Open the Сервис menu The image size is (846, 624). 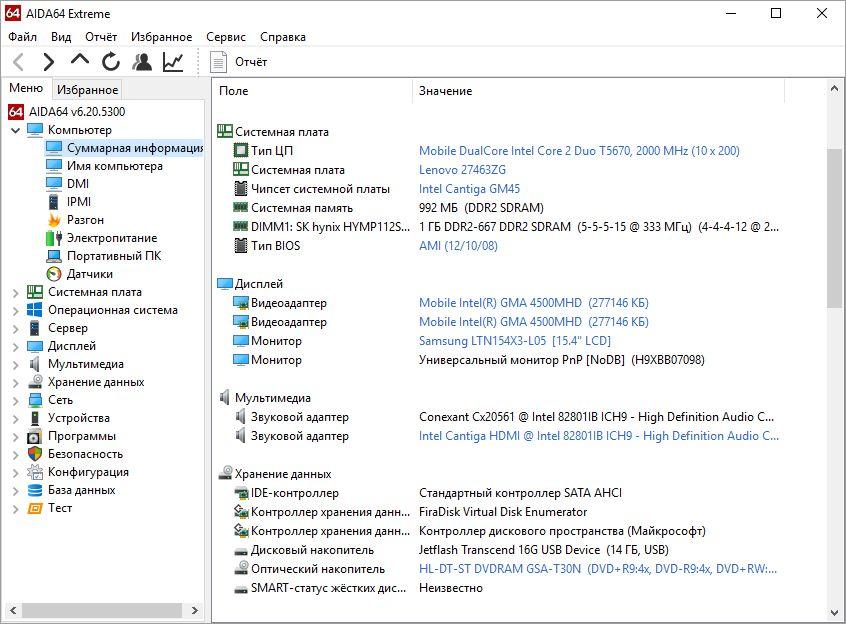[225, 37]
